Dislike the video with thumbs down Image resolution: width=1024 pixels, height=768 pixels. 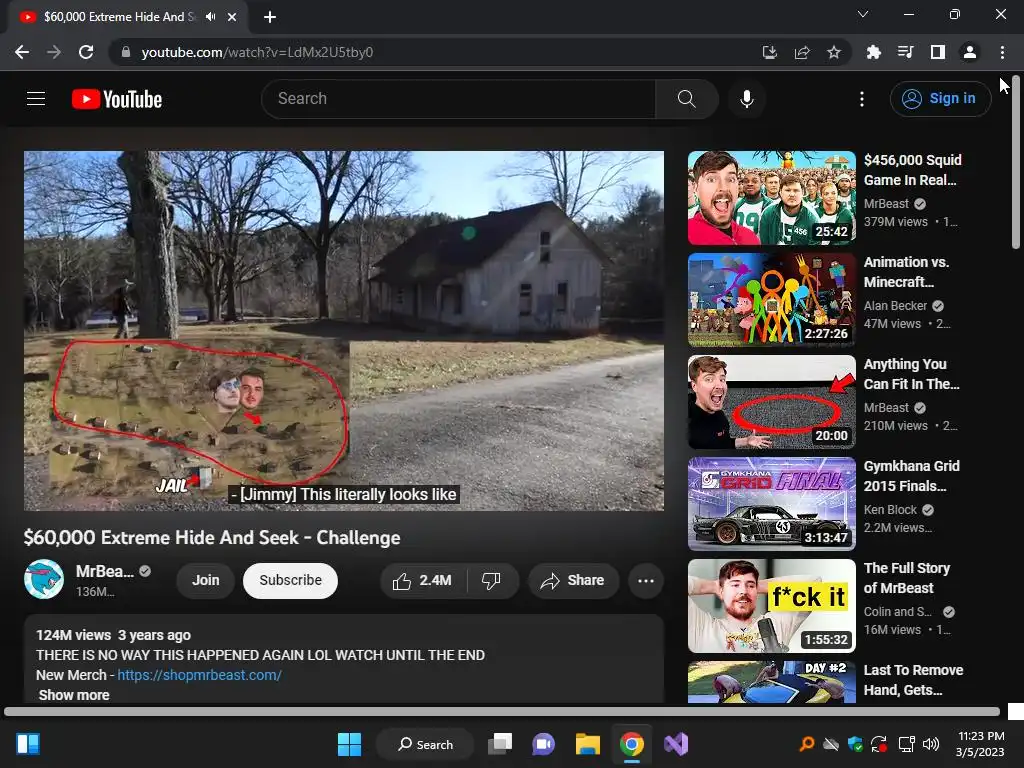pos(491,581)
